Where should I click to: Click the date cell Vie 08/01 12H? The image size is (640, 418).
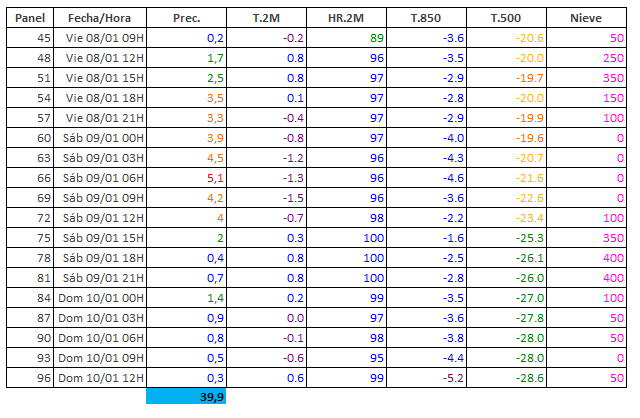[100, 58]
